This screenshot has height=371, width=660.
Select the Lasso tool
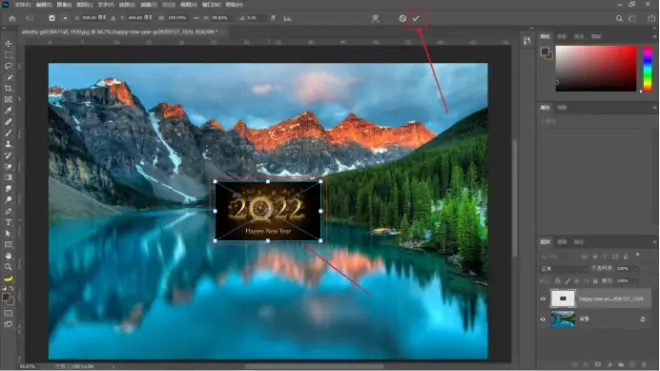click(8, 66)
